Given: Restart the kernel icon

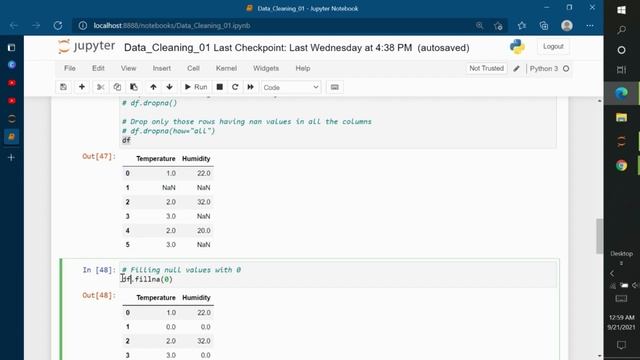Looking at the screenshot, I should 235,87.
